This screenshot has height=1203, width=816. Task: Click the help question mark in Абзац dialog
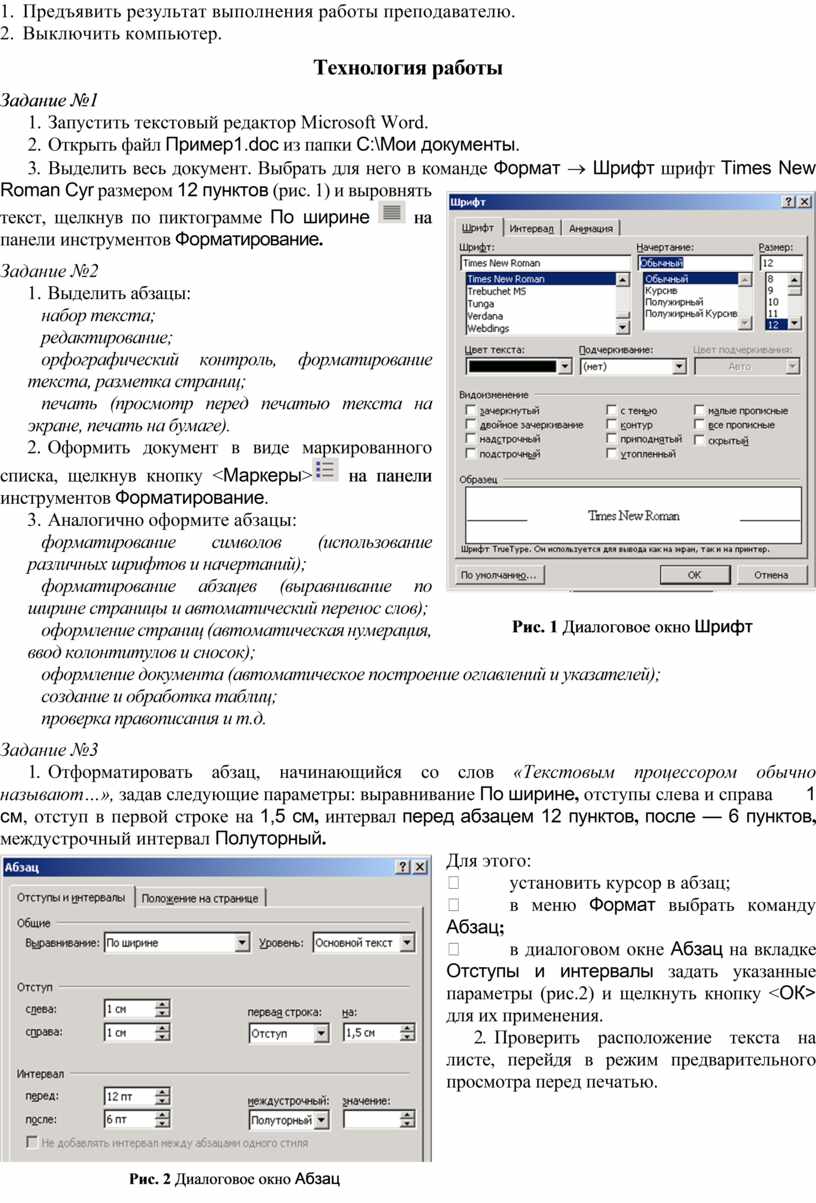[404, 866]
